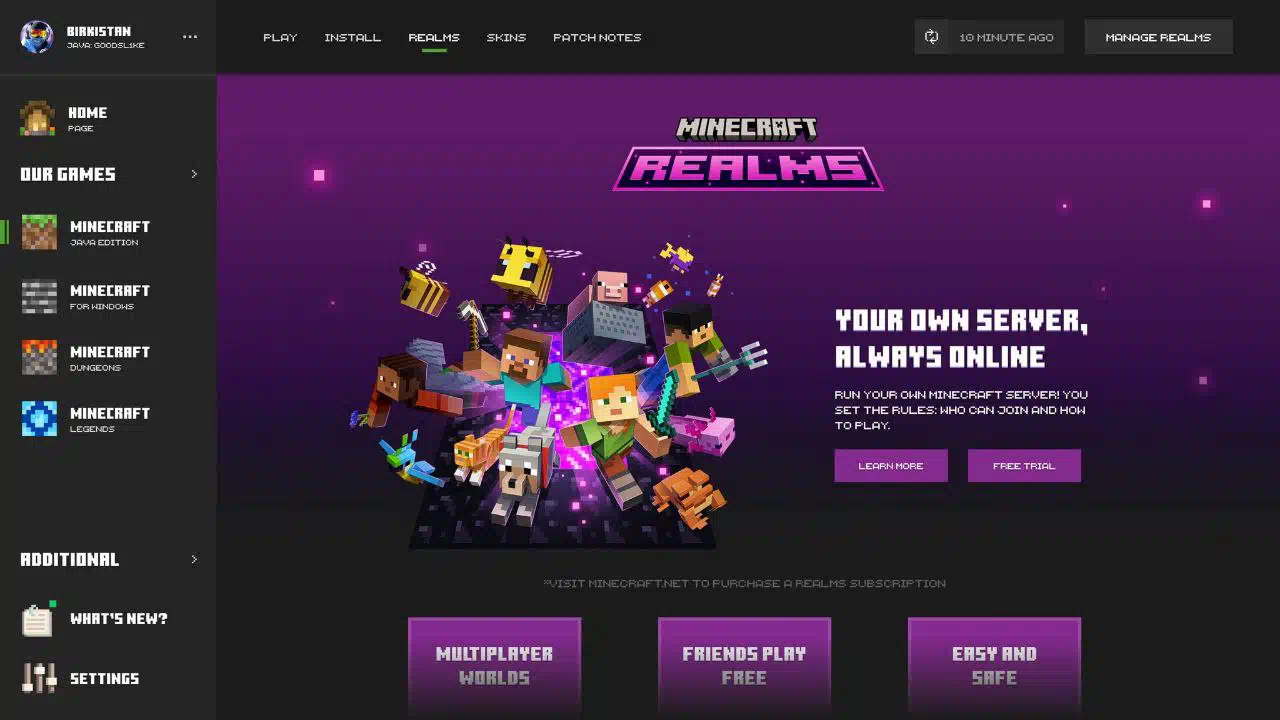Go to the Install tab
1280x720 pixels.
pyautogui.click(x=353, y=37)
